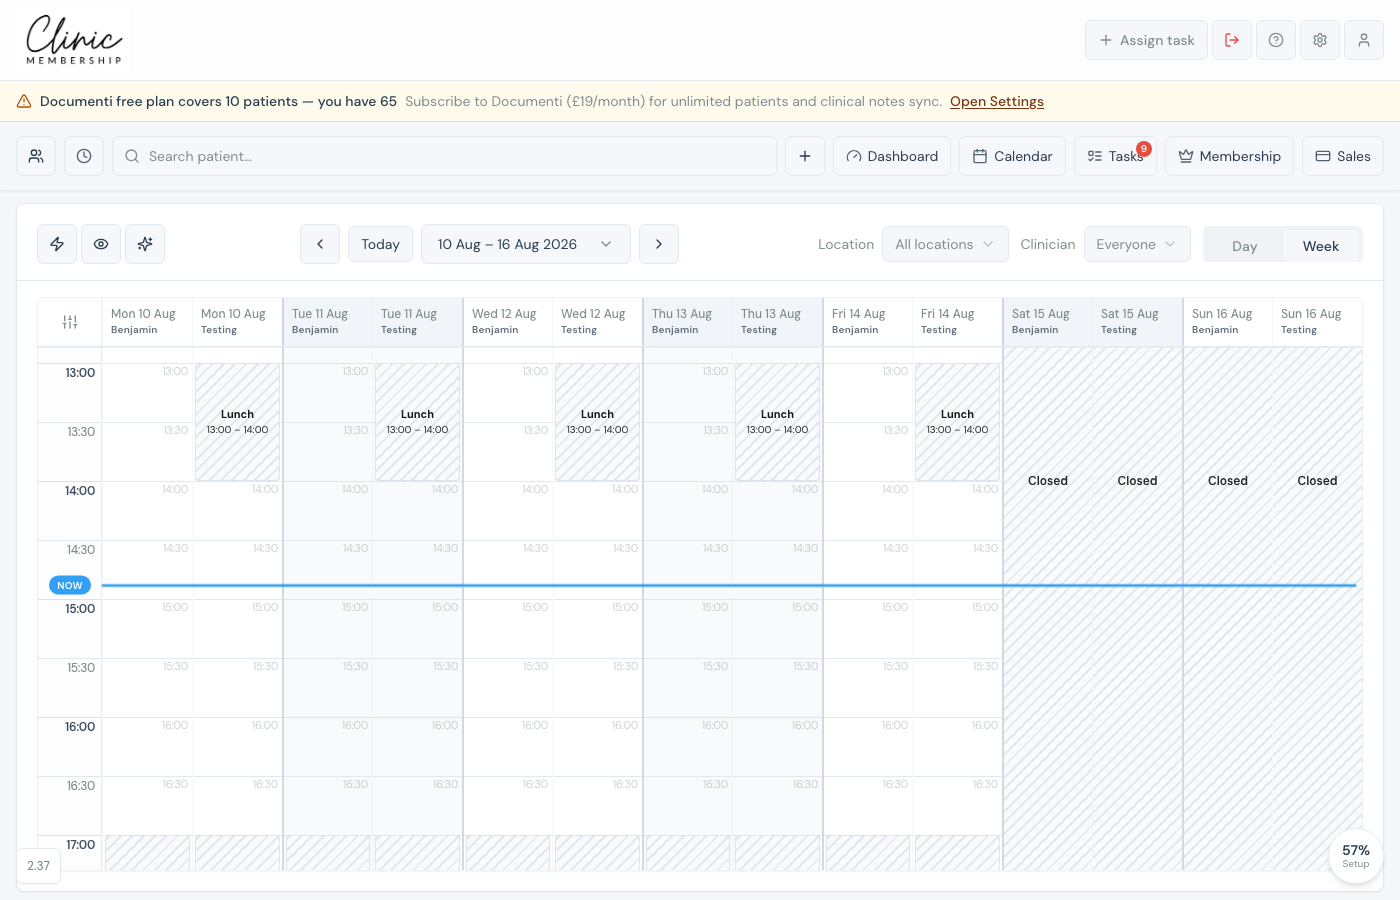Toggle the eye visibility icon
The width and height of the screenshot is (1400, 900).
[101, 244]
